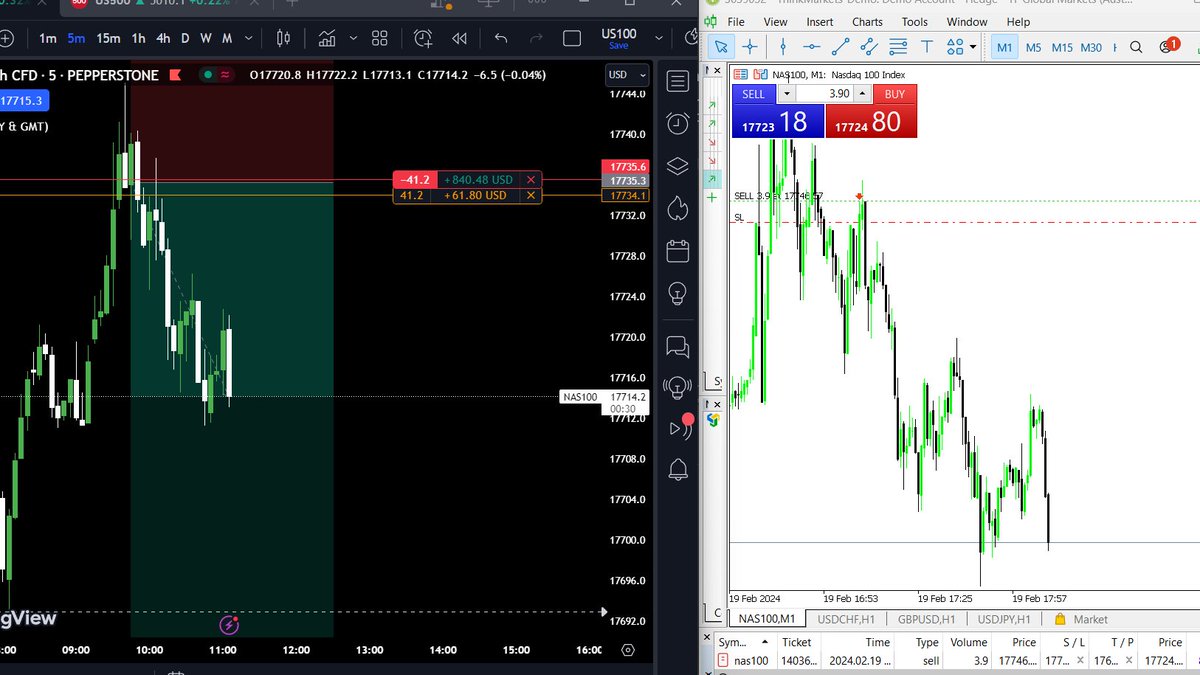Switch to the USDJPY,H1 chart tab

[x=1004, y=619]
